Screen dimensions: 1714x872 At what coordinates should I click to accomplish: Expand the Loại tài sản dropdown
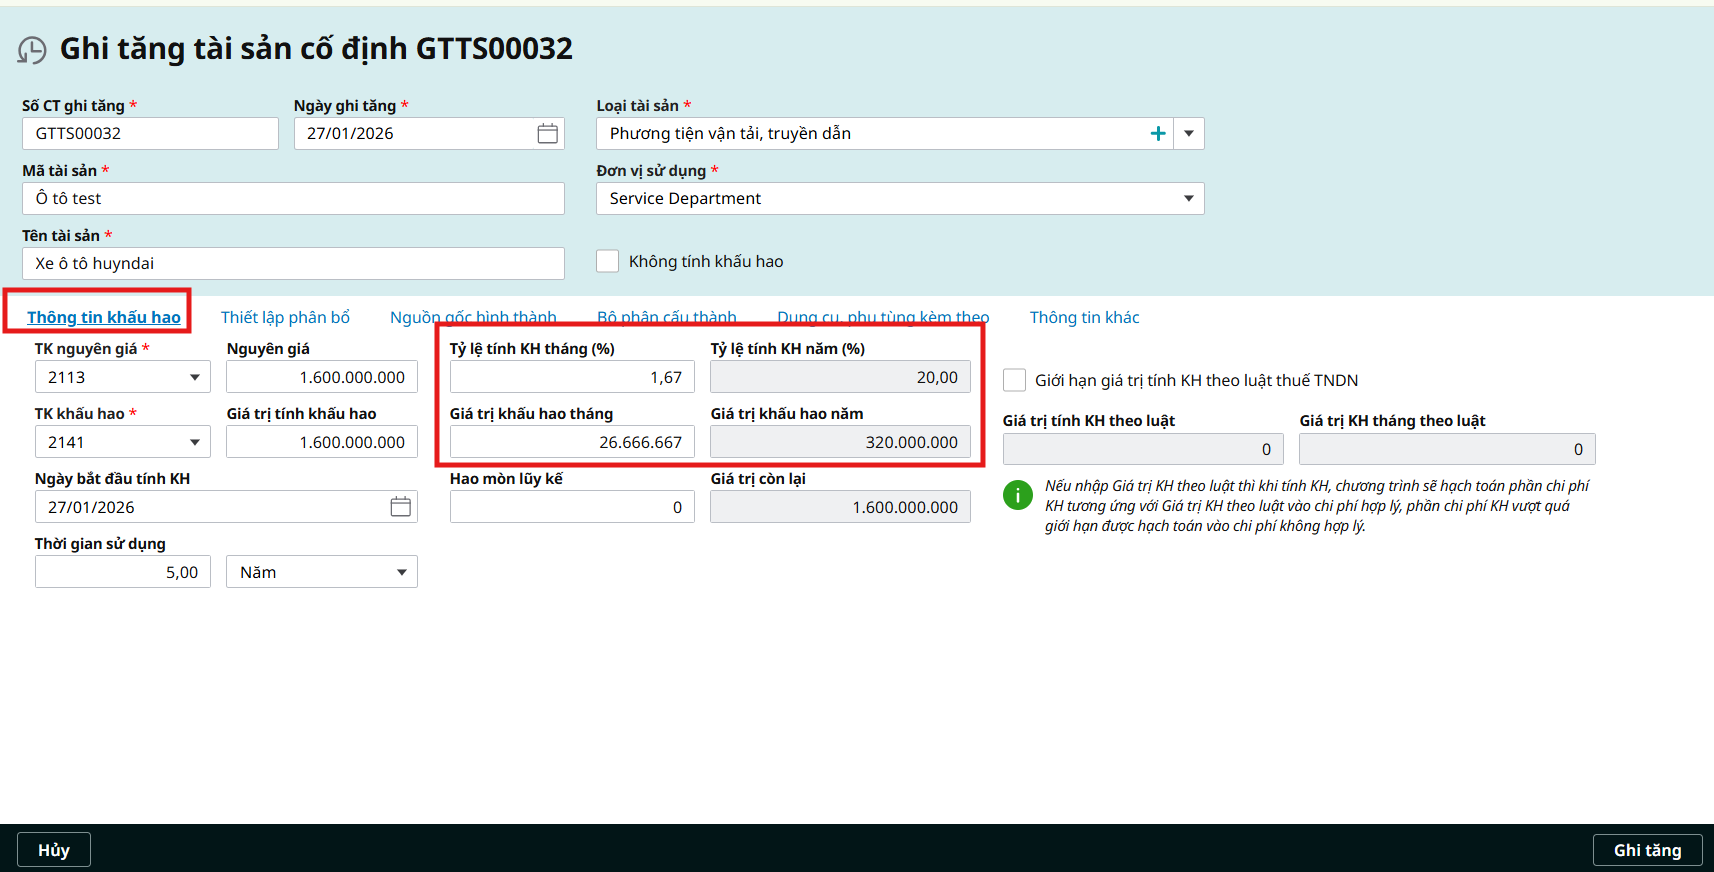(1189, 134)
